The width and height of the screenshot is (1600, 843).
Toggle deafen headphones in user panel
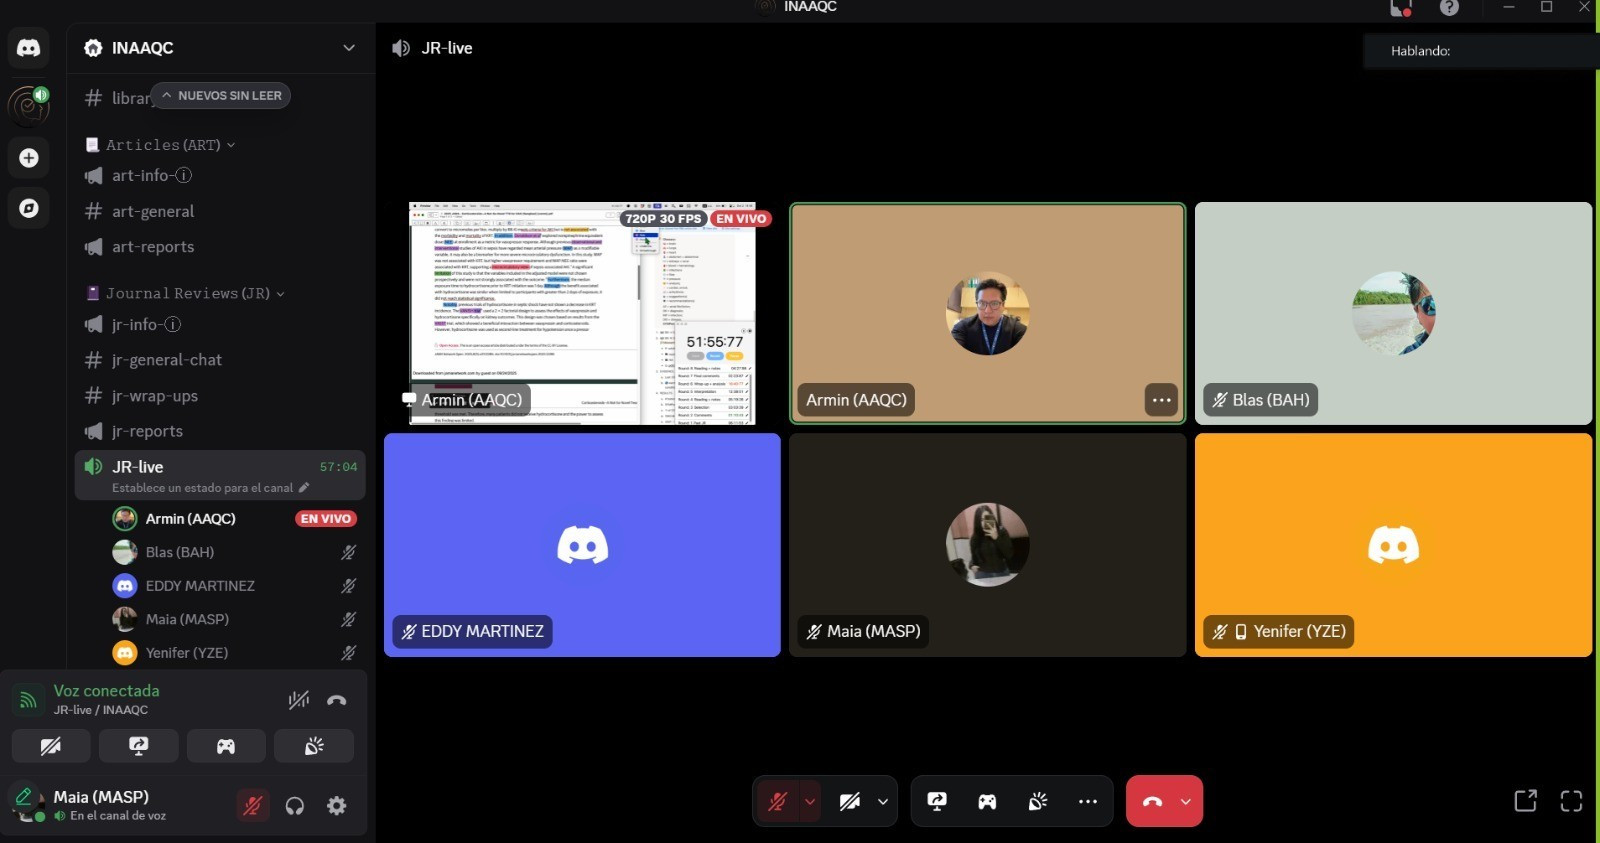[x=295, y=806]
